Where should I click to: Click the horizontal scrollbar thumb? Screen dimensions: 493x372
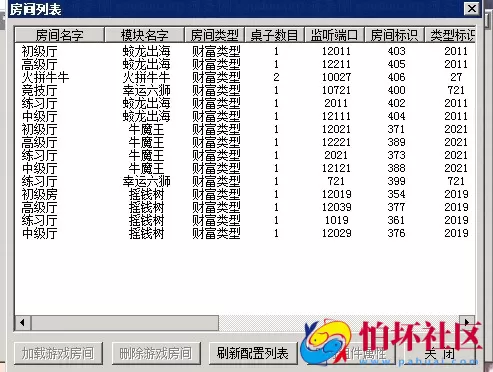coord(125,322)
